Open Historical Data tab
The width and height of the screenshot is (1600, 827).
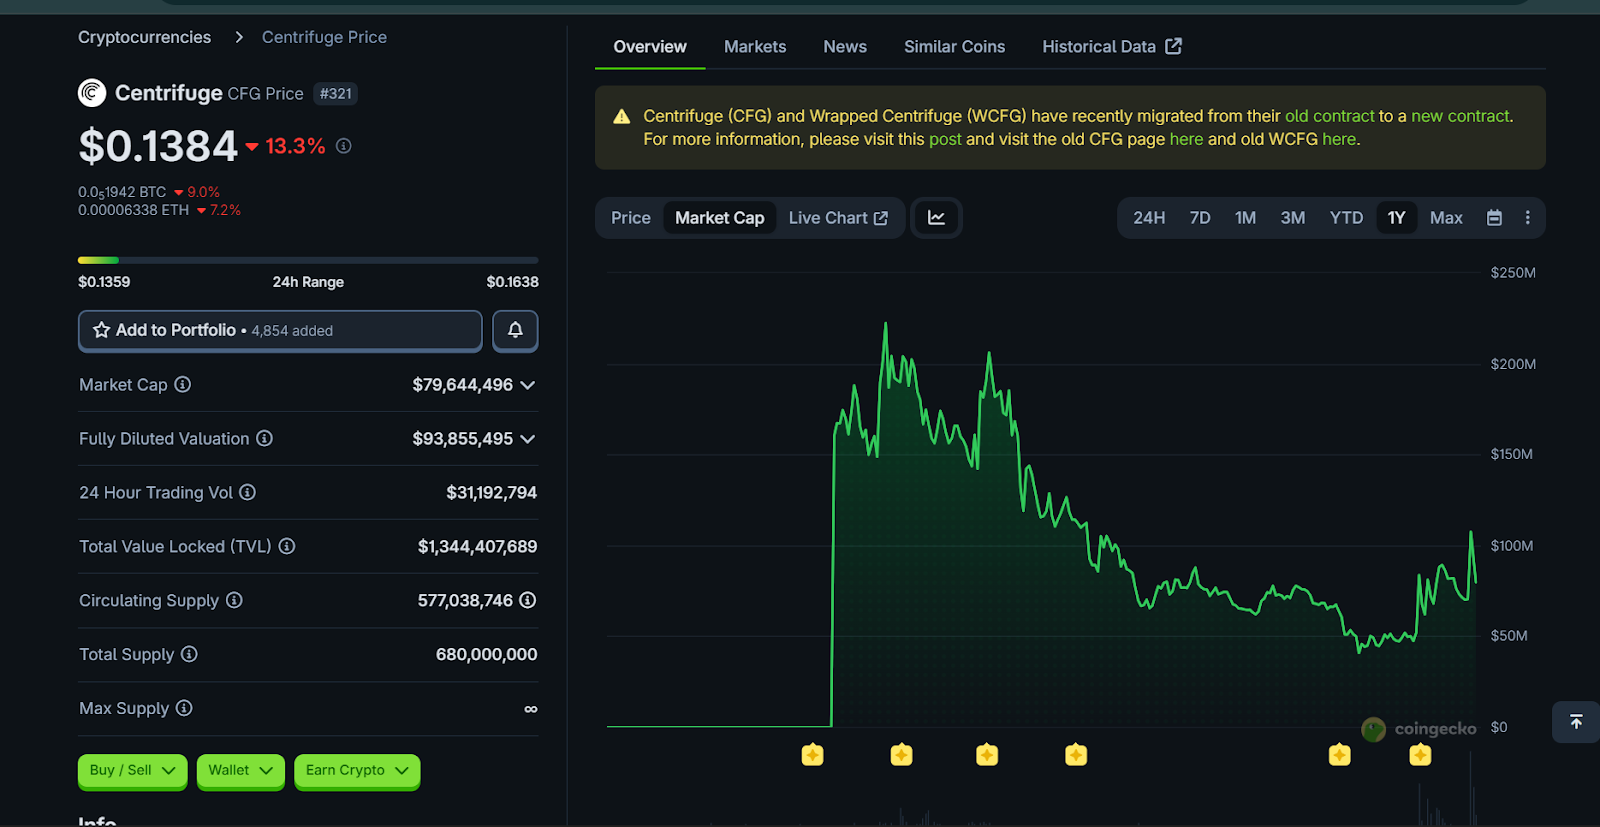pos(1112,47)
